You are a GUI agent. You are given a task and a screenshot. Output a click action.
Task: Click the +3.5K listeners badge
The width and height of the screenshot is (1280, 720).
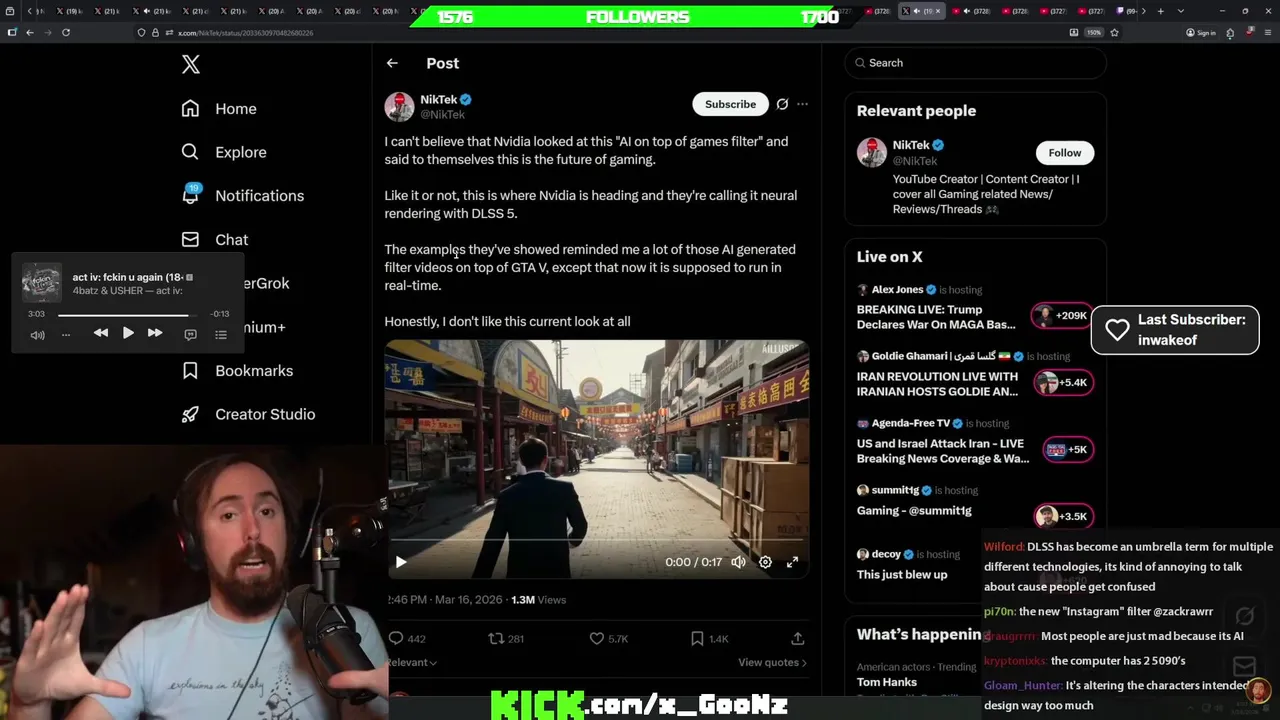(x=1063, y=517)
